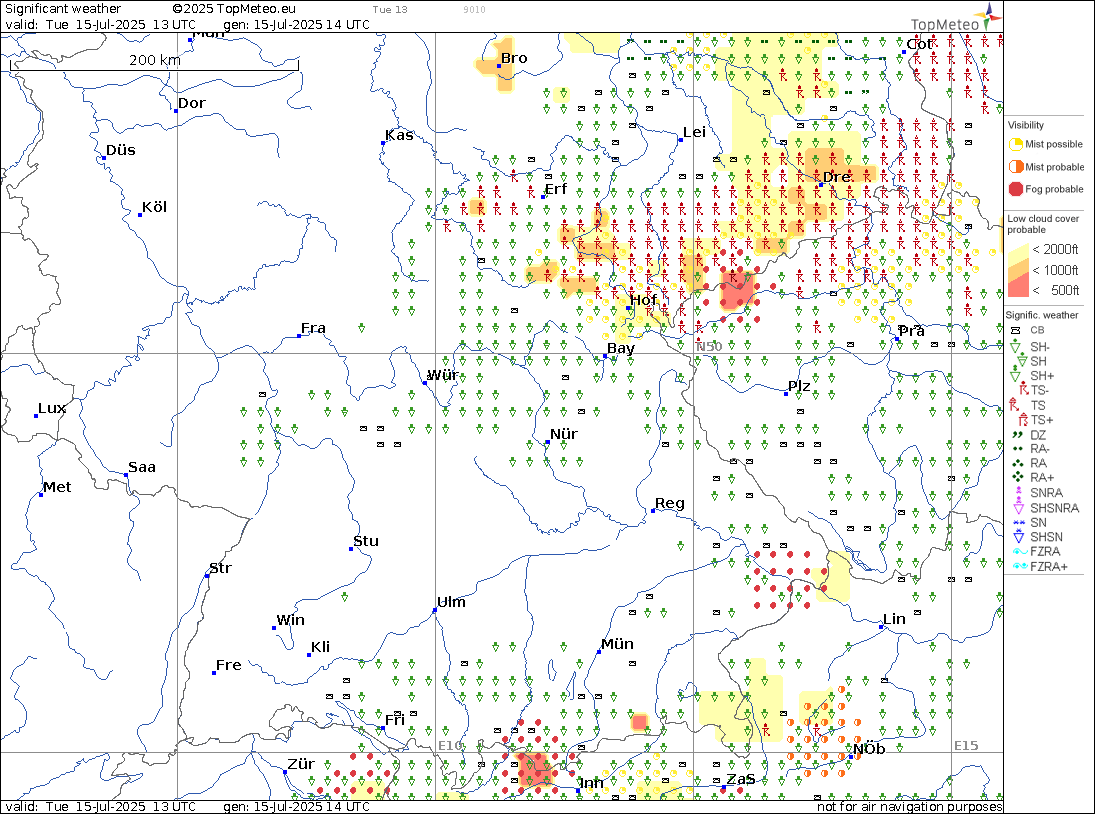
Task: Click the blue marker for München (Mün)
Action: [x=598, y=651]
